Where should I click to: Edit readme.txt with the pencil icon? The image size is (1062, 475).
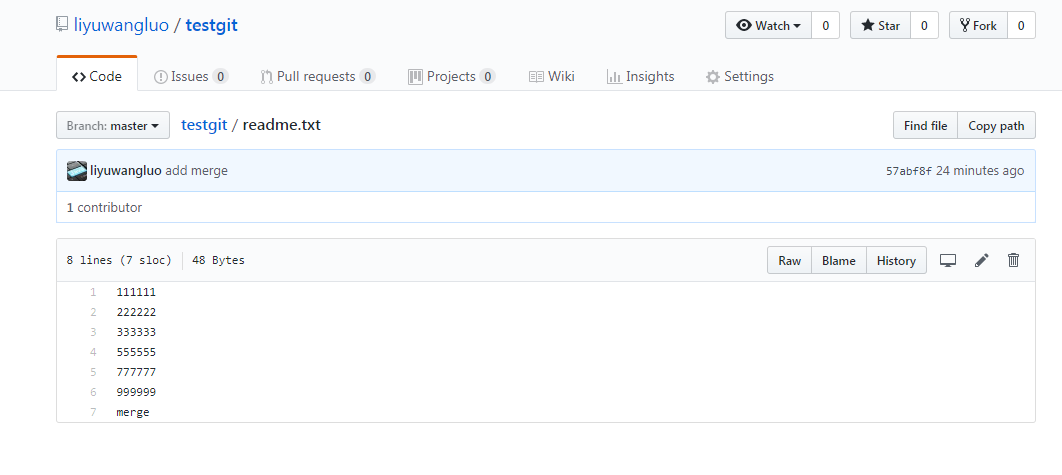click(x=981, y=260)
